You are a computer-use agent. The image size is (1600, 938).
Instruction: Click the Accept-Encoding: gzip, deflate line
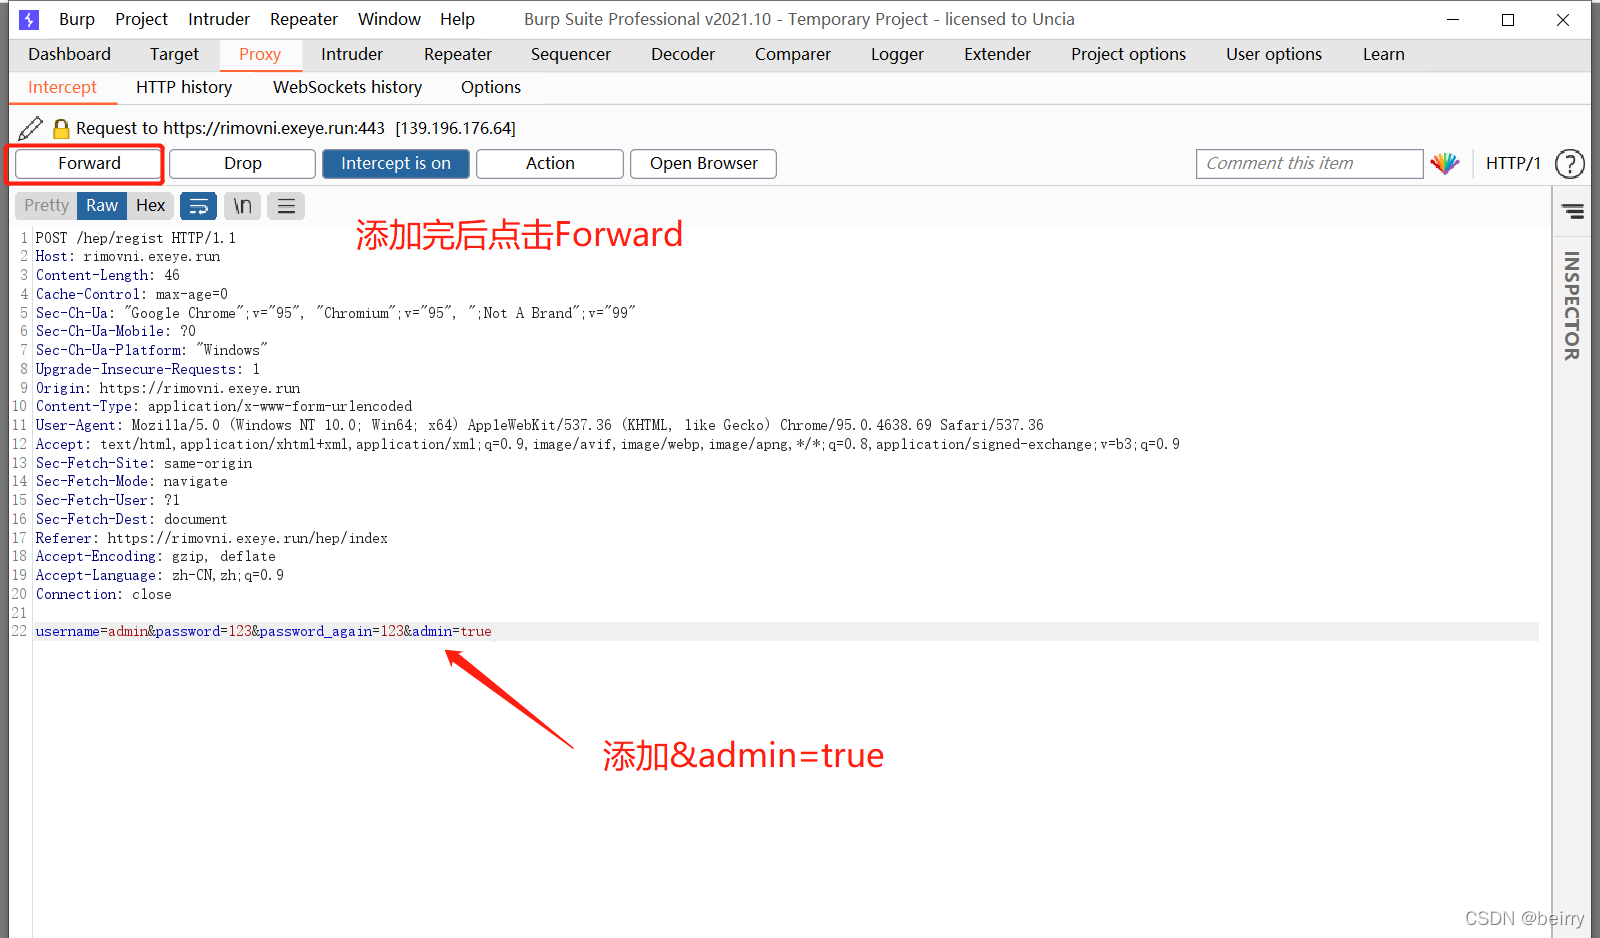[x=156, y=556]
